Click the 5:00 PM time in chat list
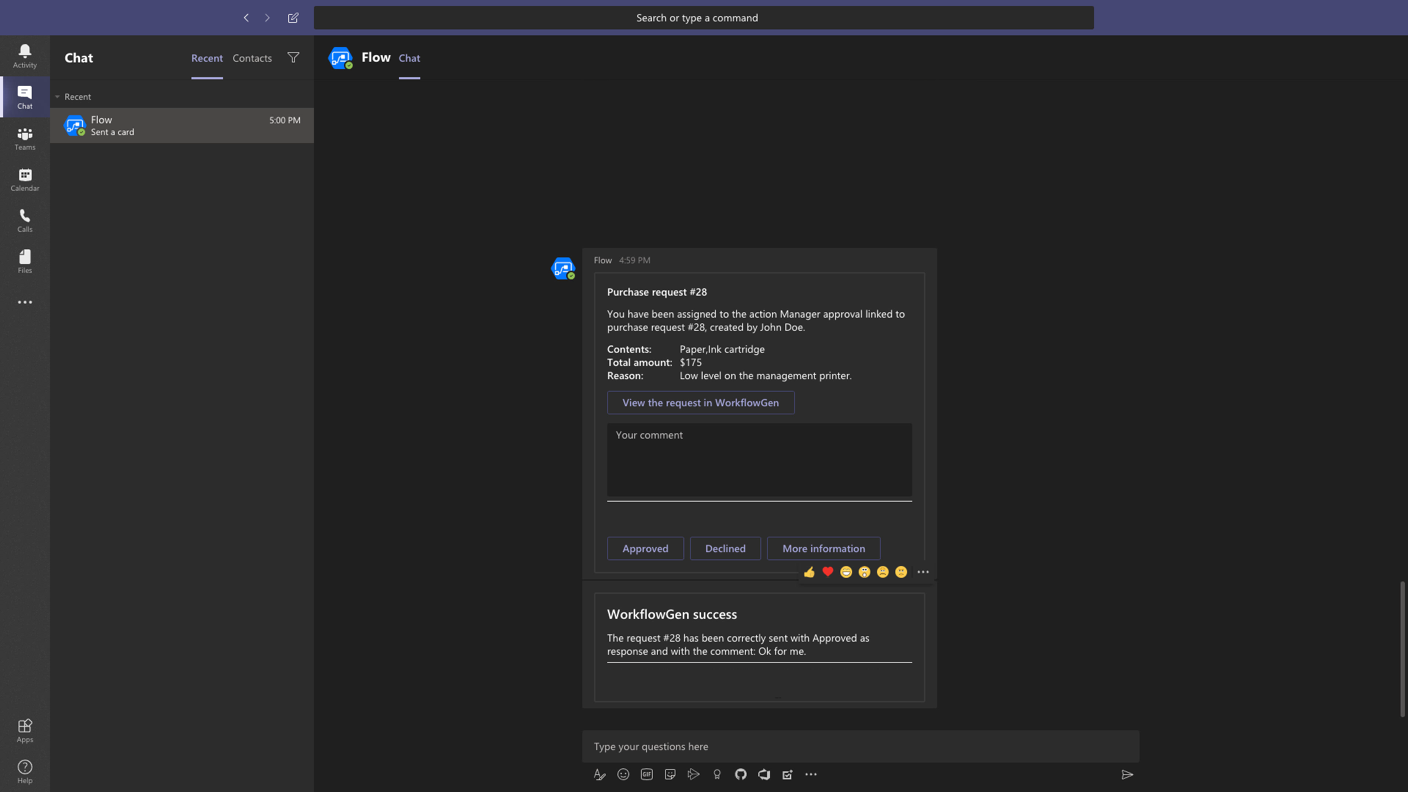This screenshot has height=792, width=1408. tap(285, 120)
